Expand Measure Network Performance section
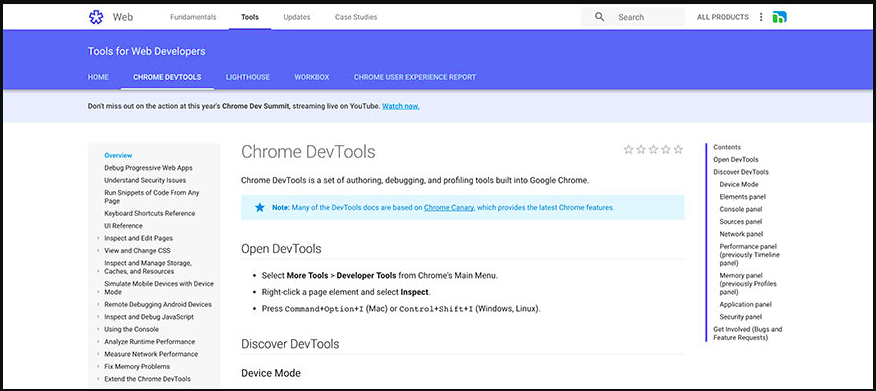Viewport: 876px width, 391px height. (x=98, y=354)
